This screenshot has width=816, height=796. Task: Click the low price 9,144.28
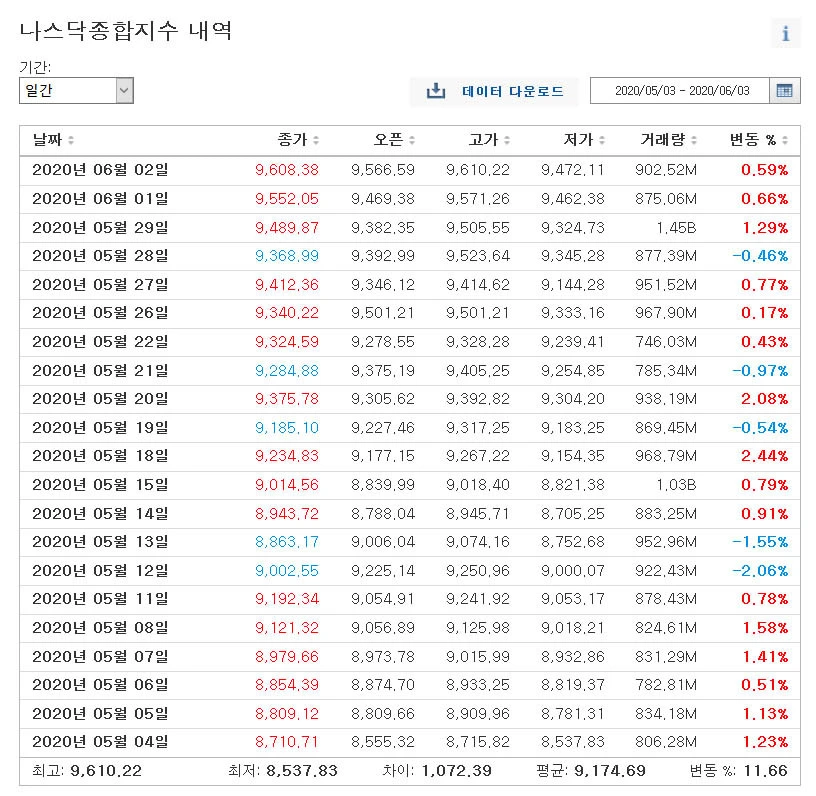(x=573, y=285)
